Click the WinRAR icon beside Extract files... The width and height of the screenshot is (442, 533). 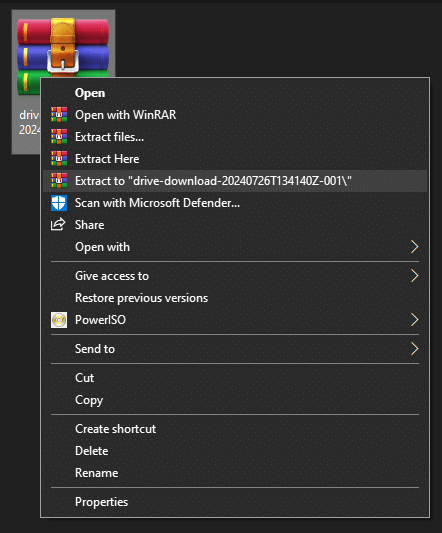[x=59, y=137]
